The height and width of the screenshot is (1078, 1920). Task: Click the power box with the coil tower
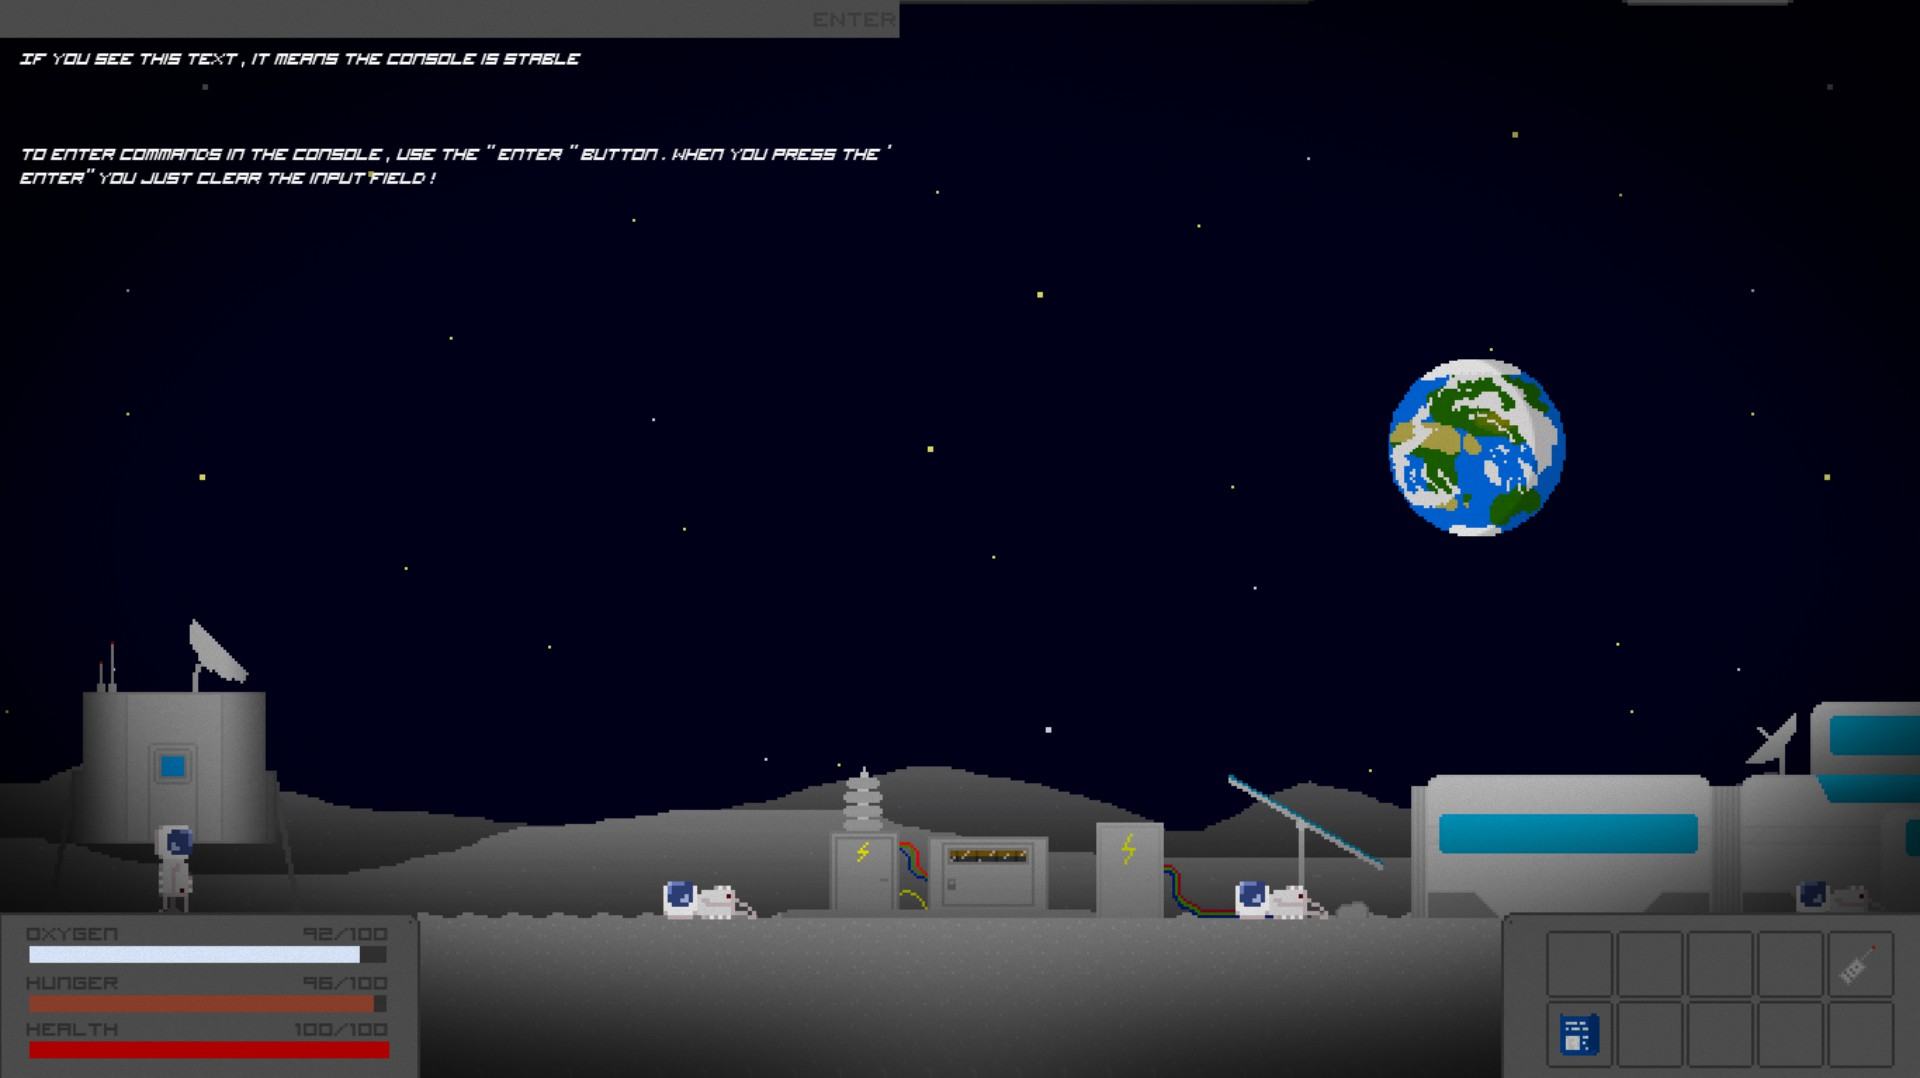864,869
